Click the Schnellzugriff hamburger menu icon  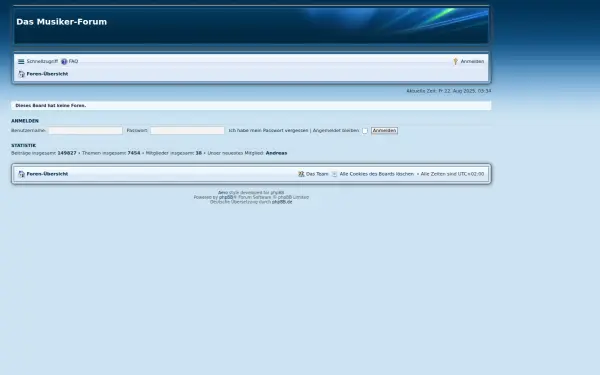(x=21, y=62)
